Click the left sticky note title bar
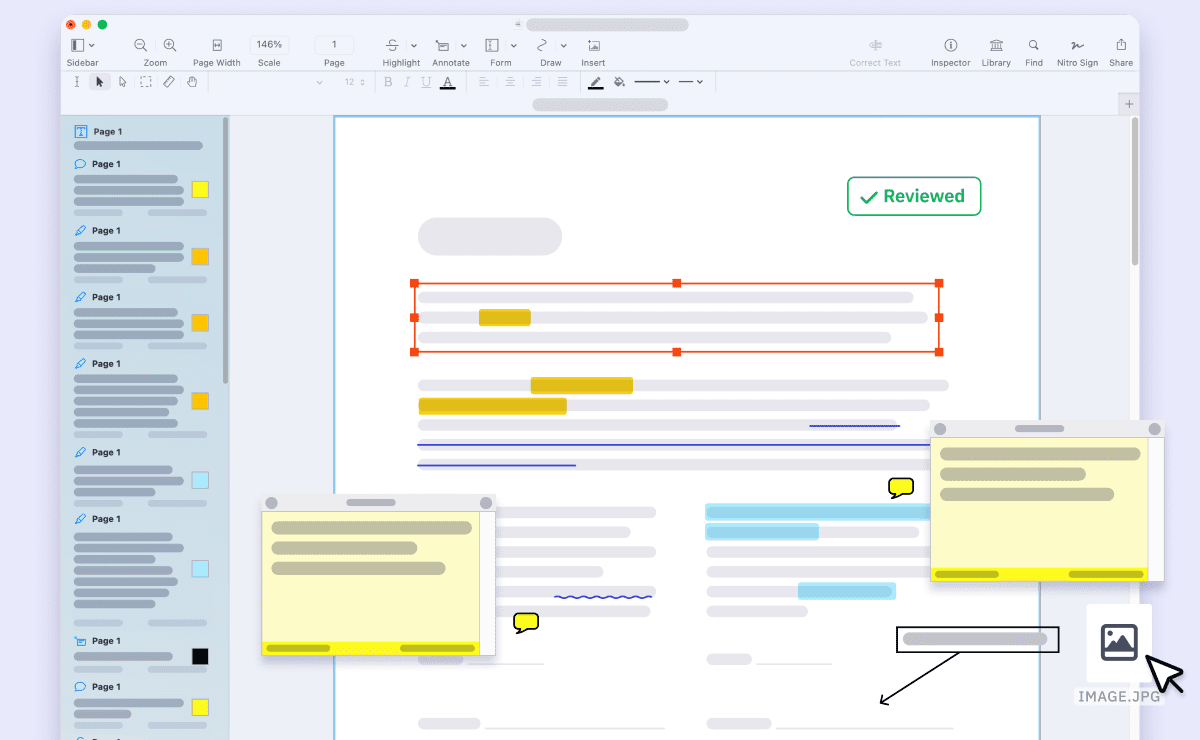Viewport: 1200px width, 740px height. pyautogui.click(x=378, y=503)
